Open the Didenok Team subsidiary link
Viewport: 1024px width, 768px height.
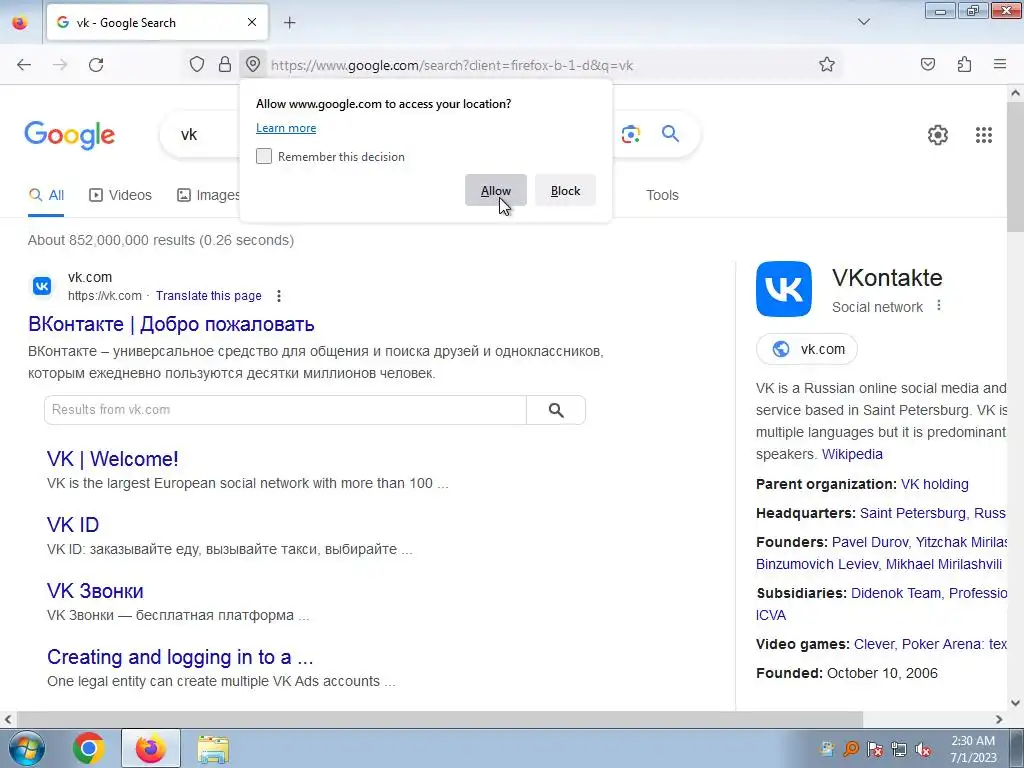895,593
